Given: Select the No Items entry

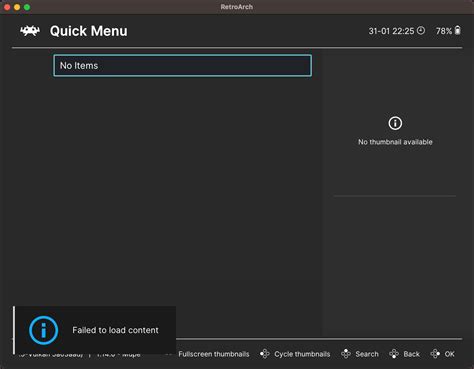Looking at the screenshot, I should (x=183, y=66).
